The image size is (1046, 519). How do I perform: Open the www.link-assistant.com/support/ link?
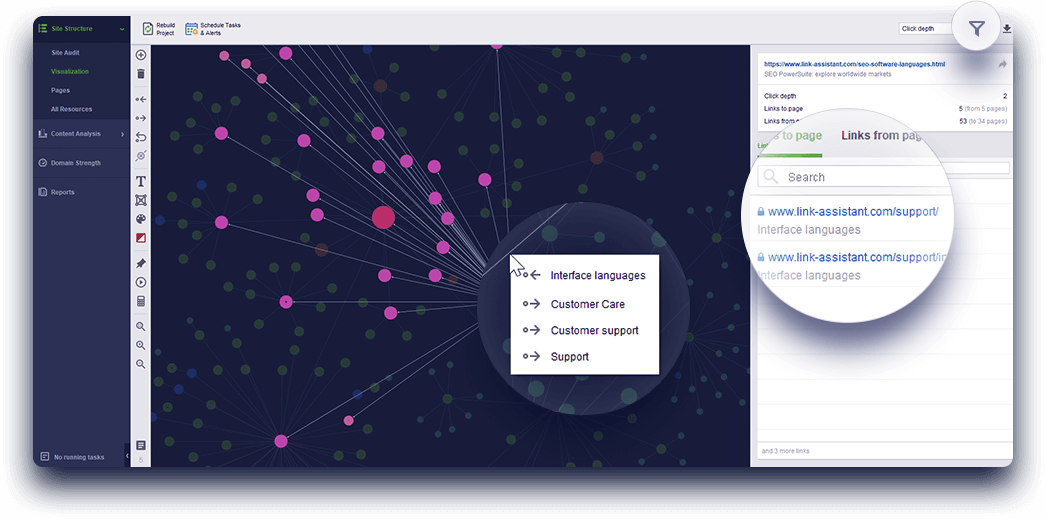[853, 211]
